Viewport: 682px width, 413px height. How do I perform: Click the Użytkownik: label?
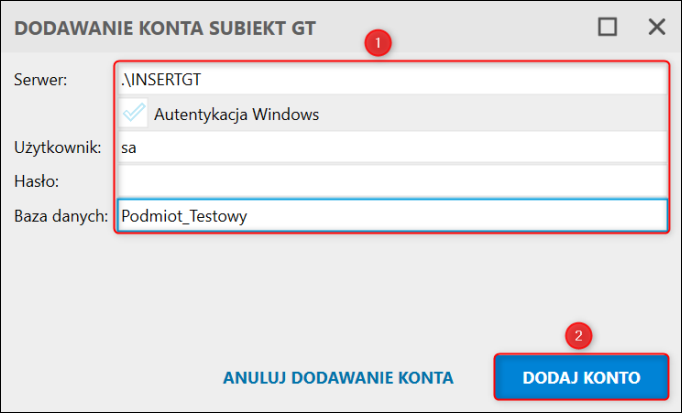pos(57,148)
